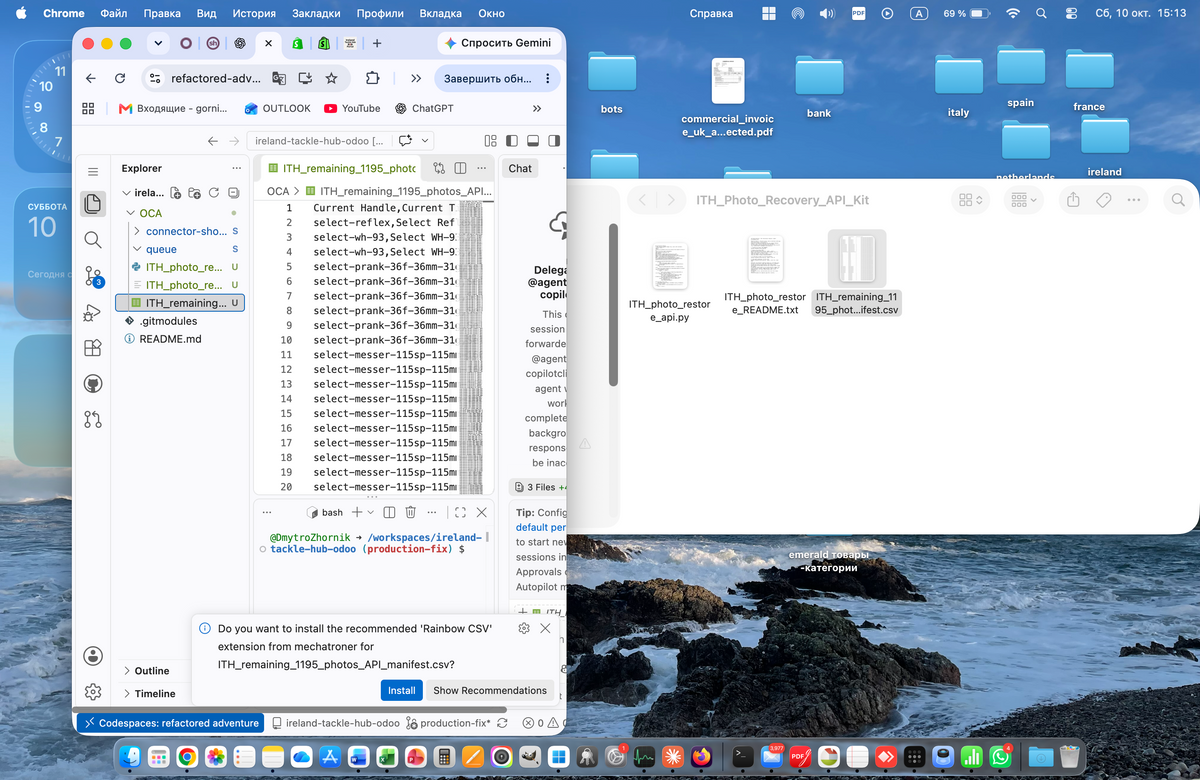Viewport: 1200px width, 780px height.
Task: Open the new terminal launch profile dropdown
Action: coord(371,512)
